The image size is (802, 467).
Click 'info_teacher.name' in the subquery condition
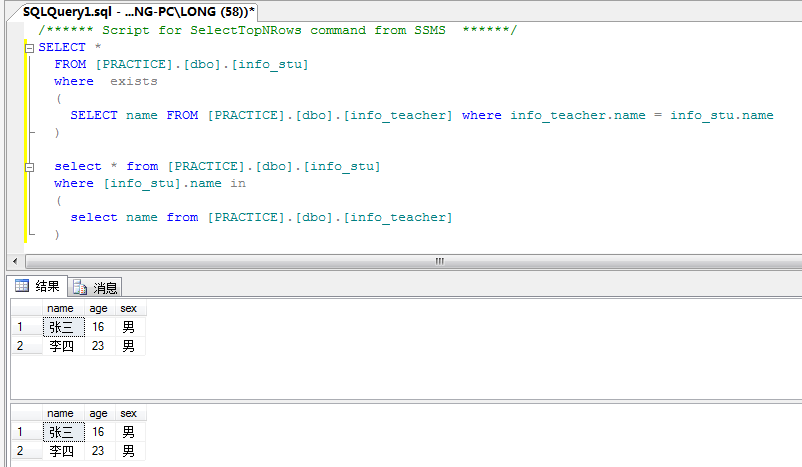[x=578, y=115]
